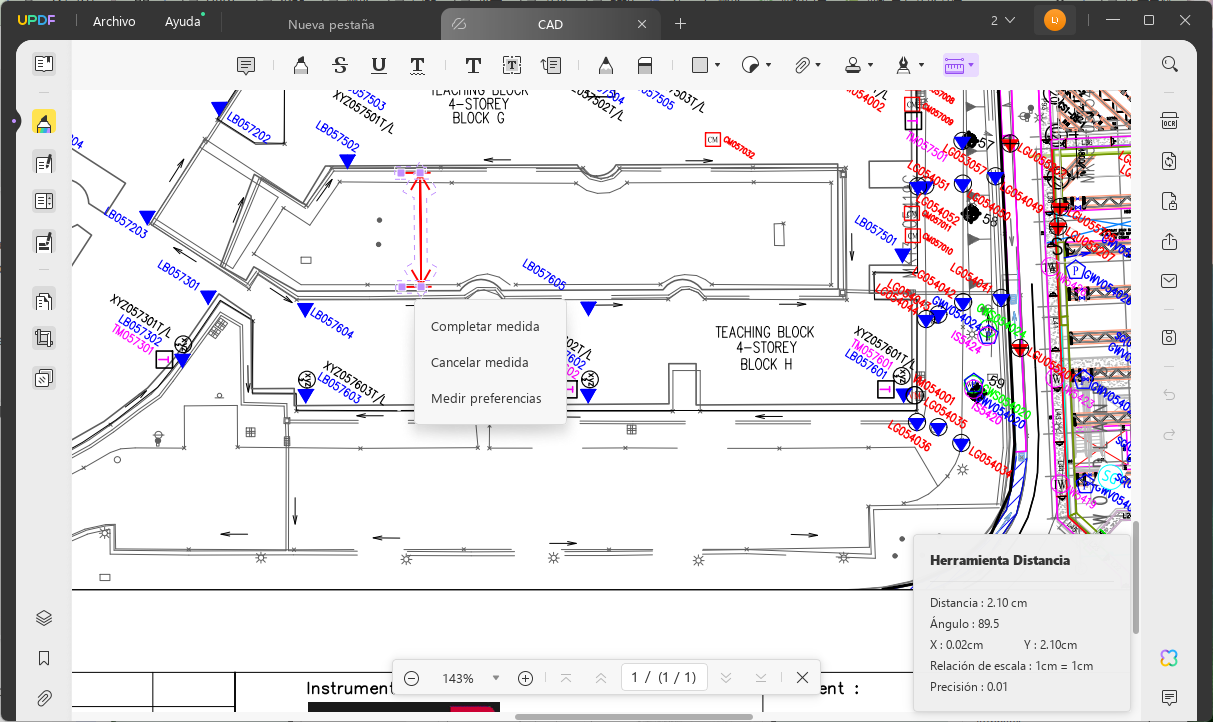
Task: Choose Cancelar medida from context menu
Action: [x=480, y=363]
